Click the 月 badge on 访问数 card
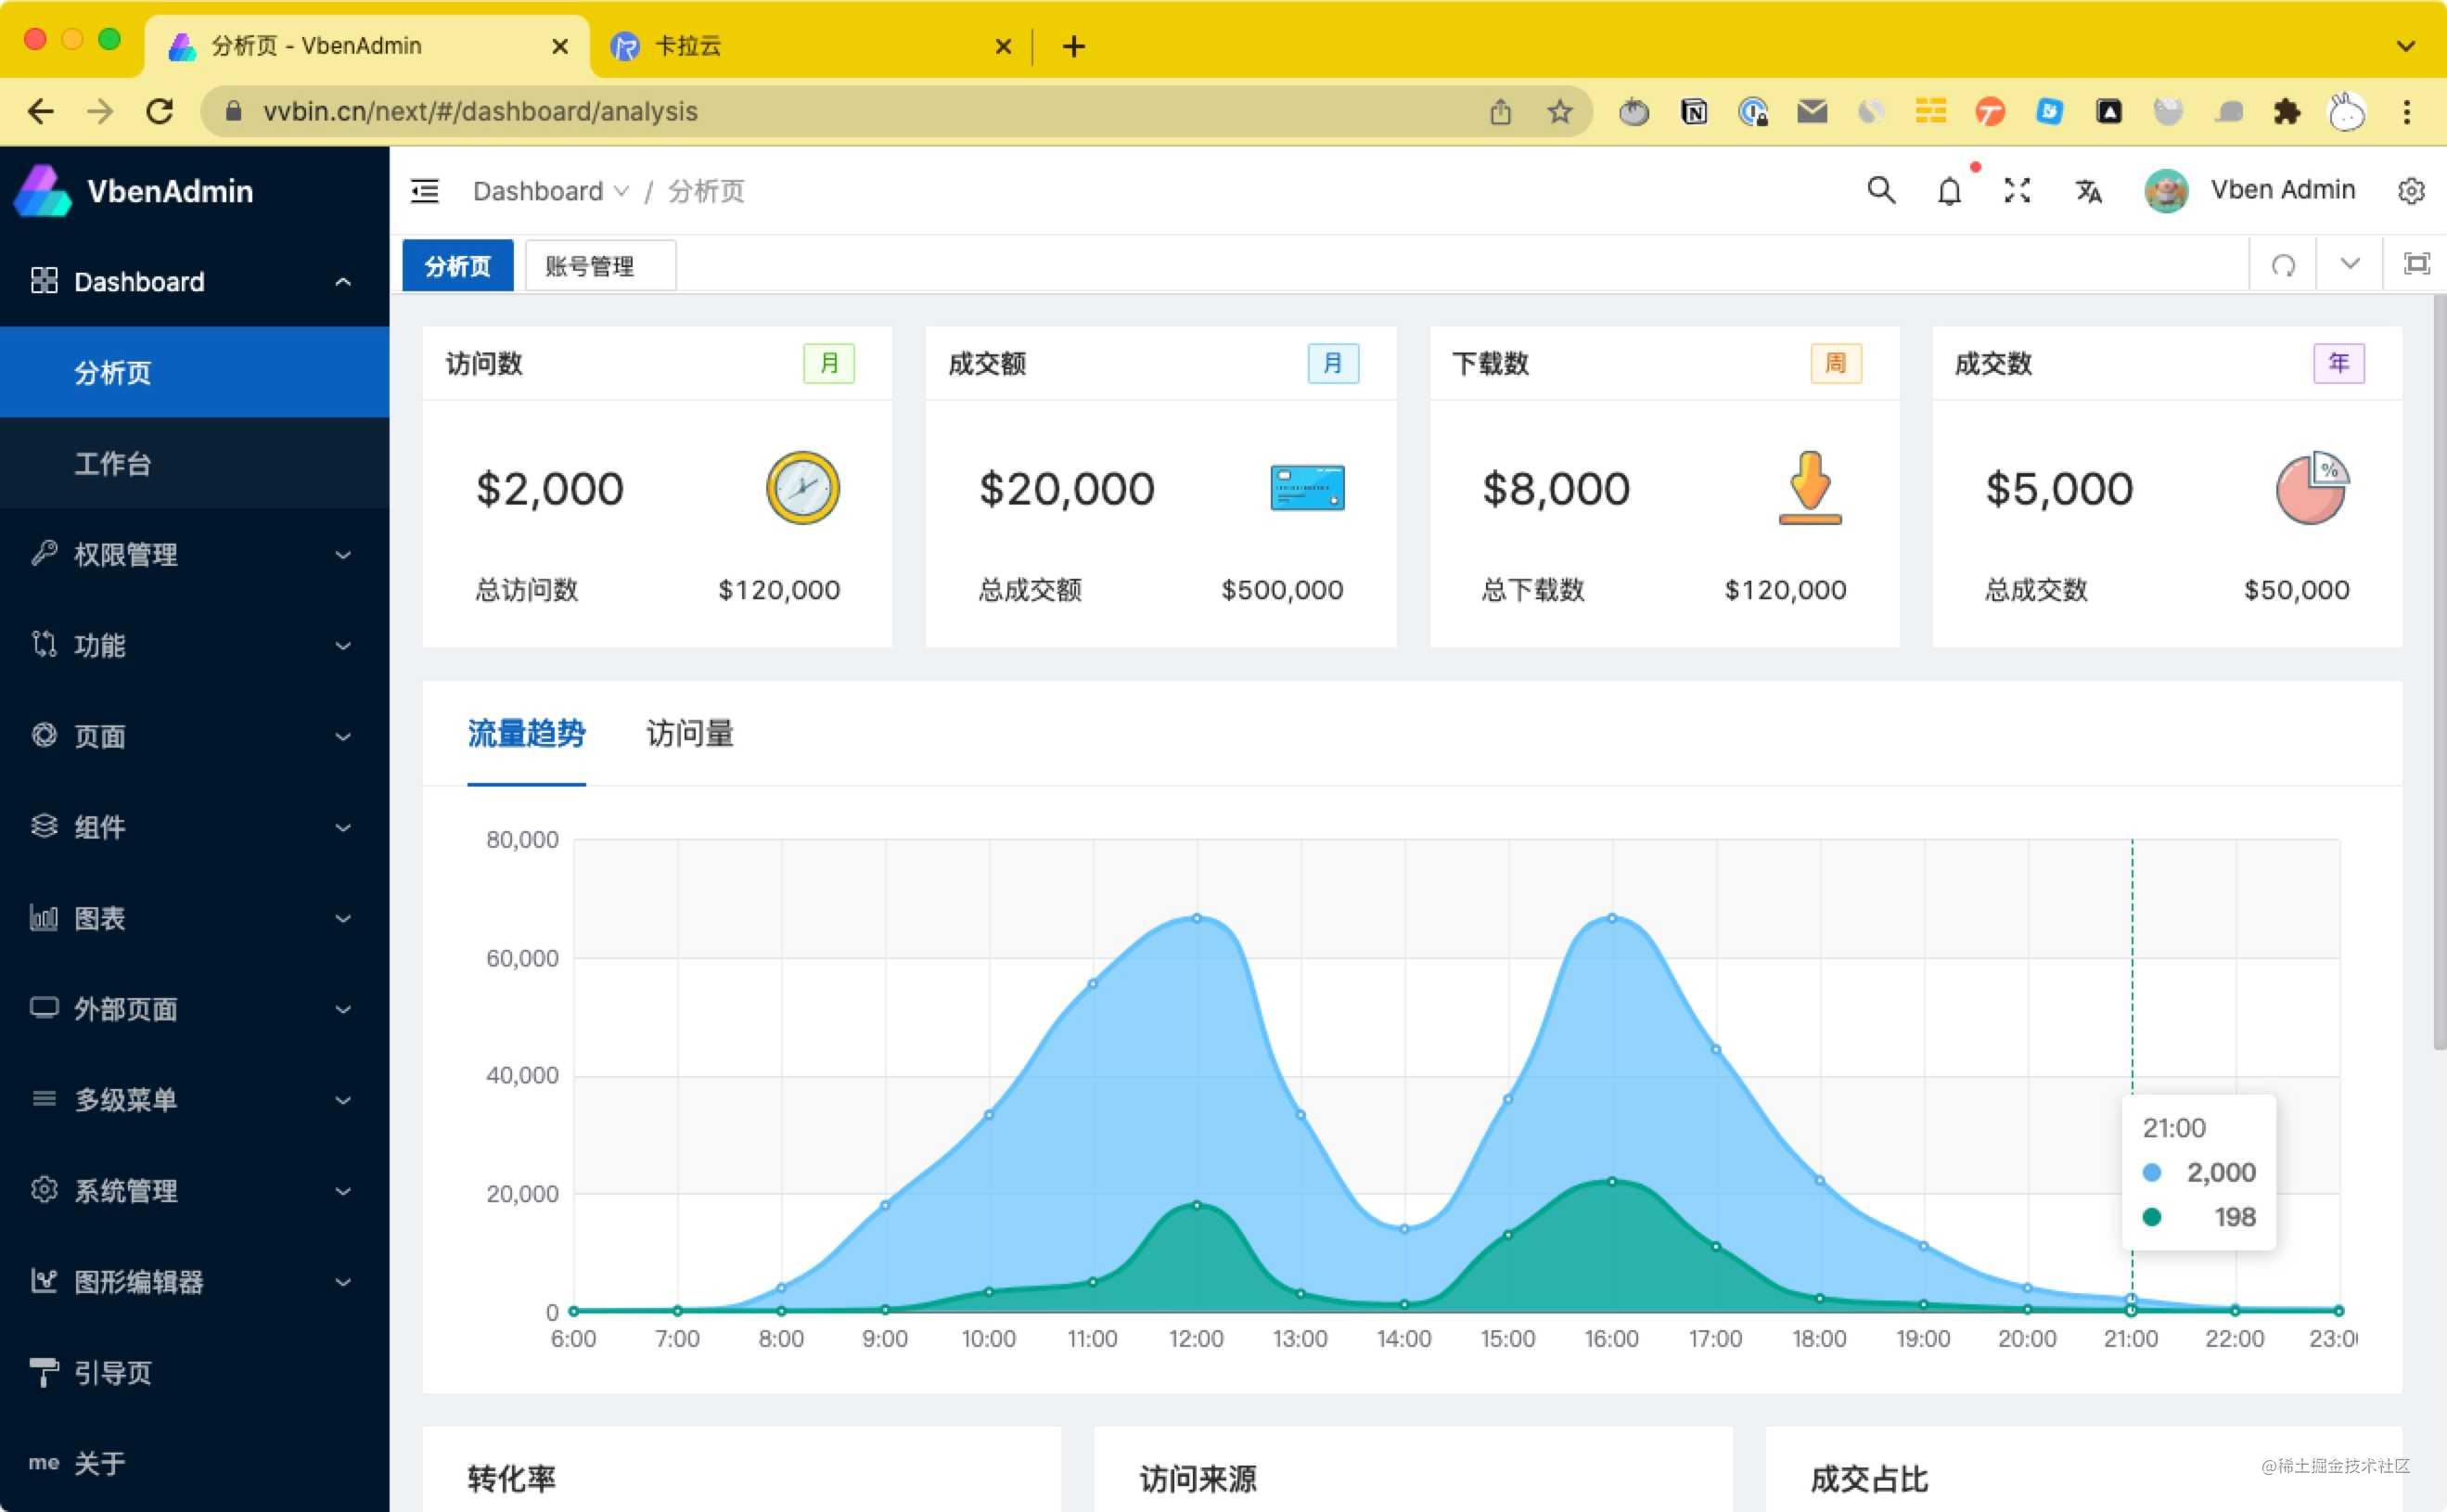 tap(829, 363)
